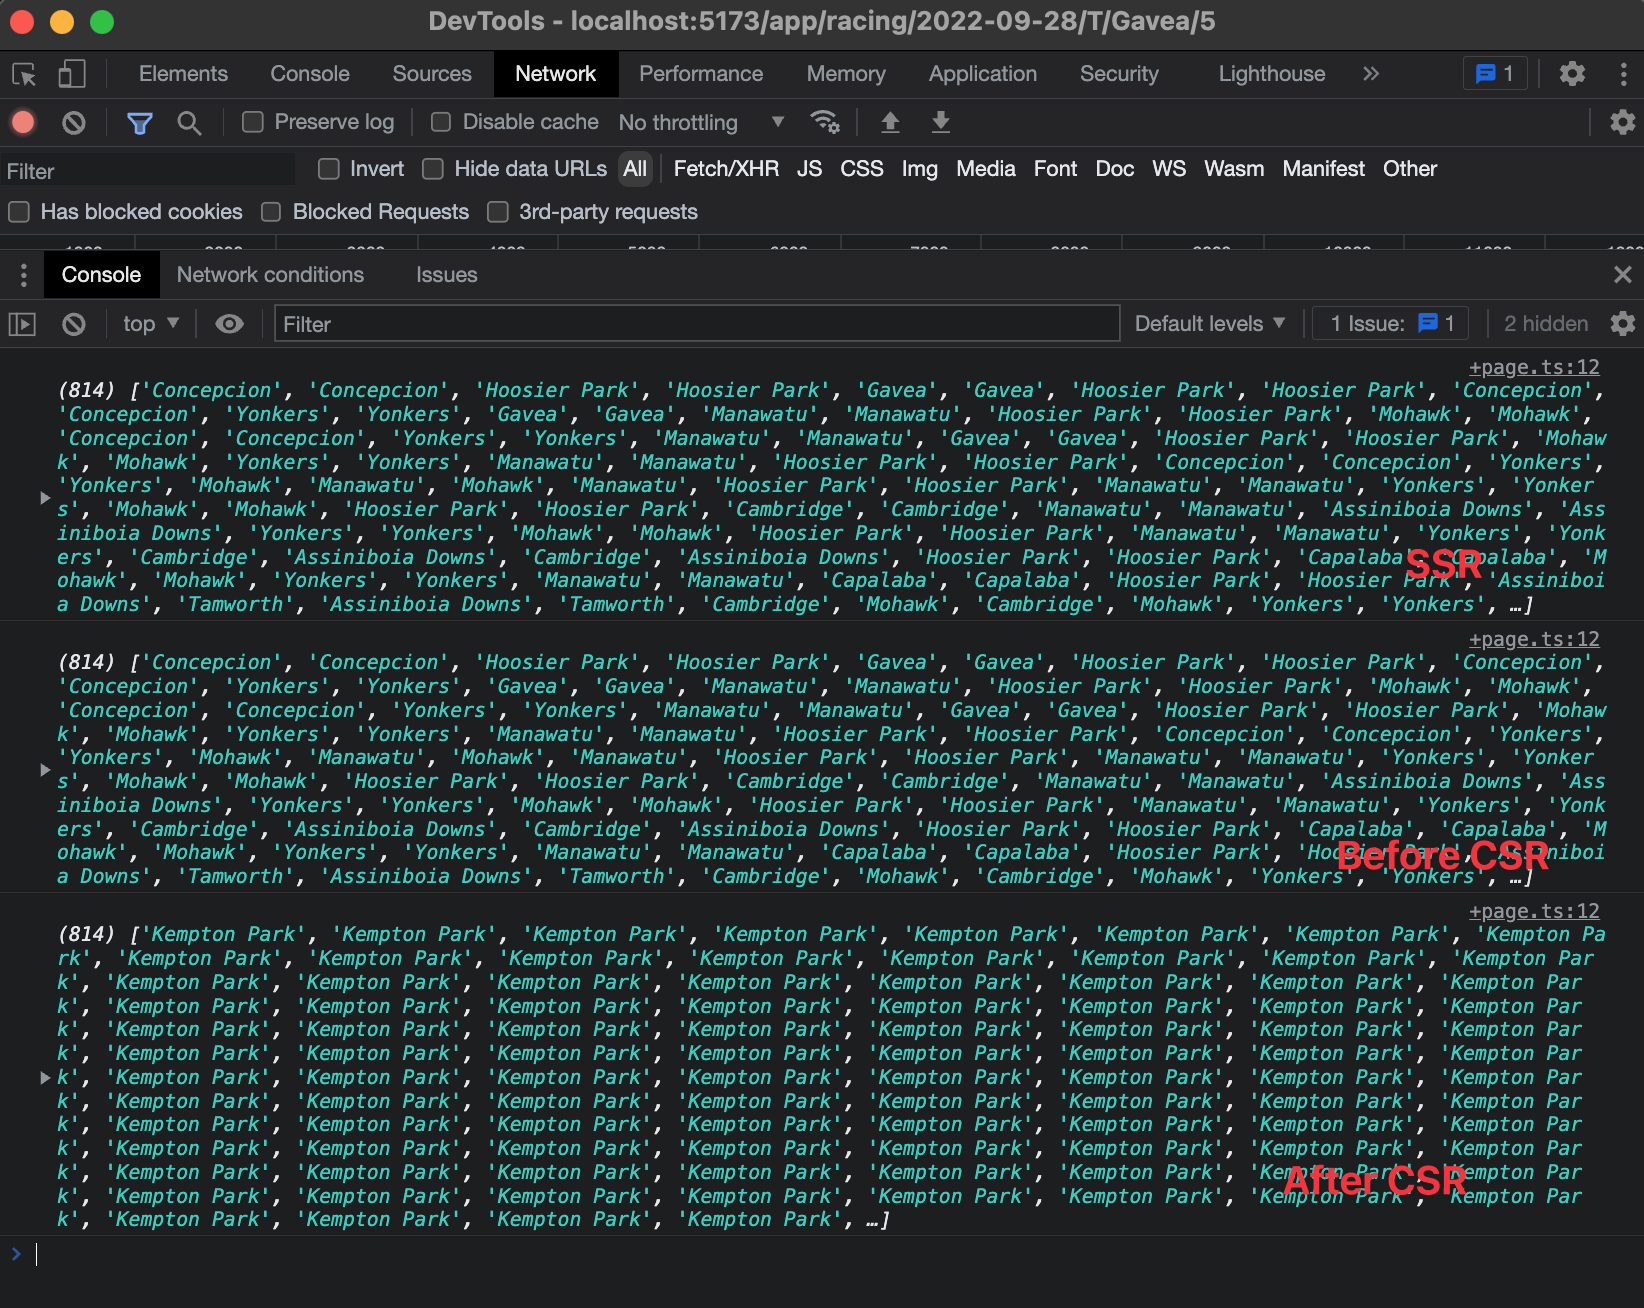Switch to the Sources tab
The height and width of the screenshot is (1308, 1644).
click(x=432, y=74)
